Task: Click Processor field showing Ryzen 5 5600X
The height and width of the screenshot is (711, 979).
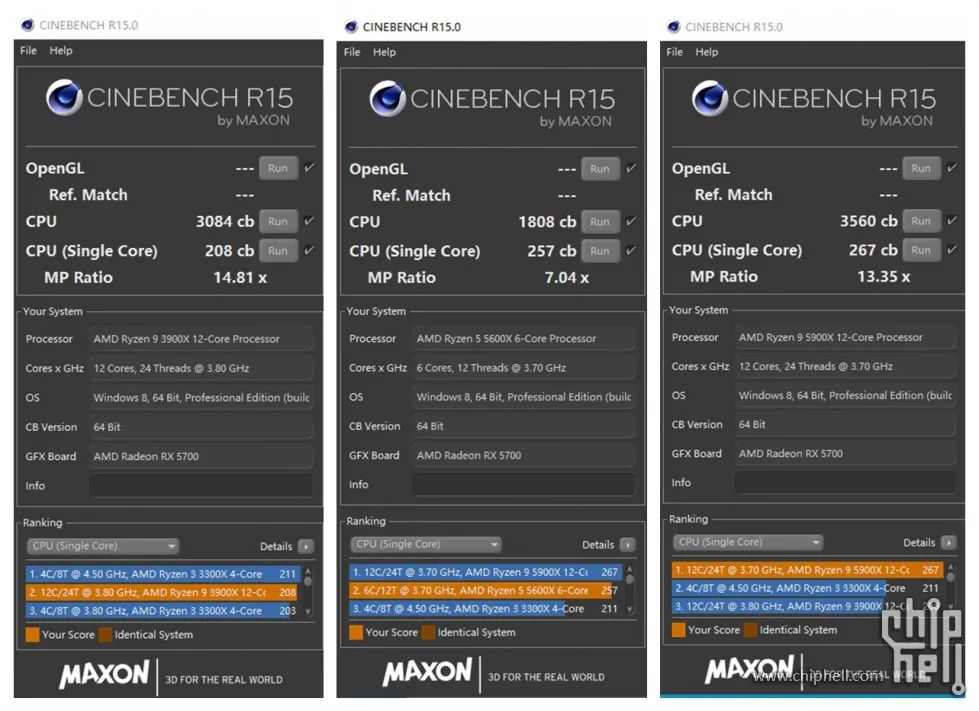Action: click(524, 338)
